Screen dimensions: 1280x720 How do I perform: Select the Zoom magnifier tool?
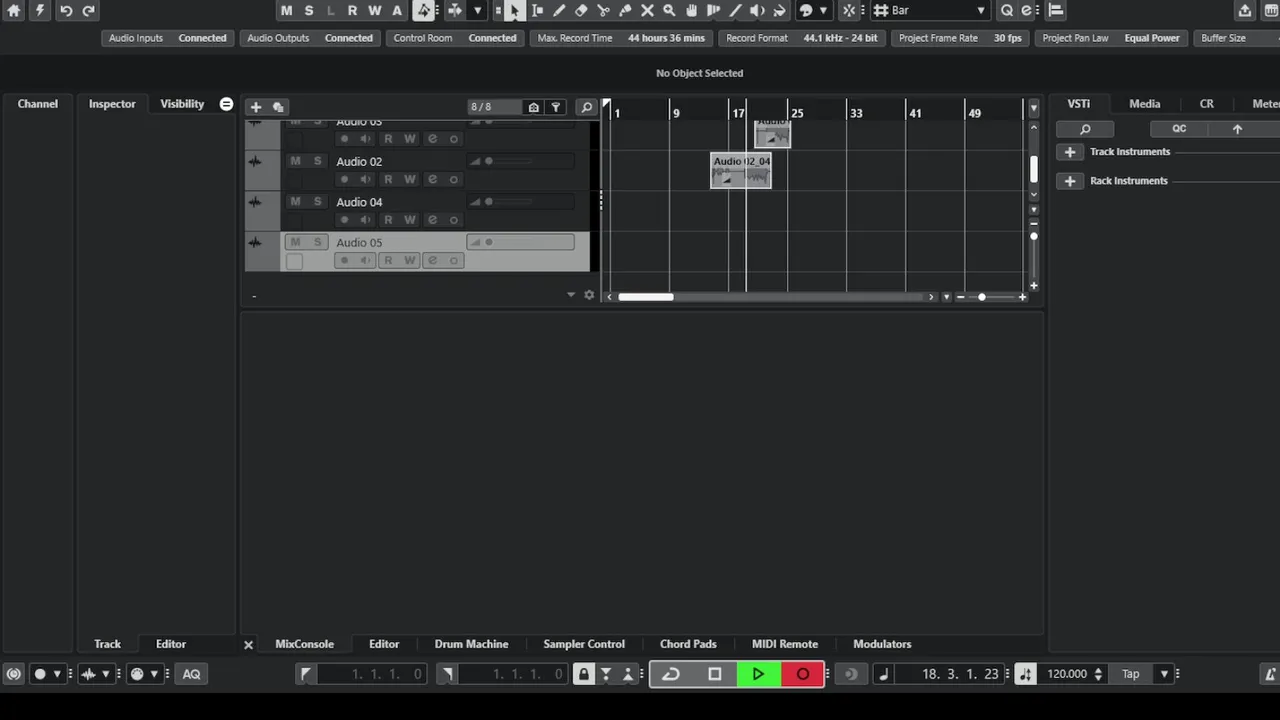[x=669, y=10]
